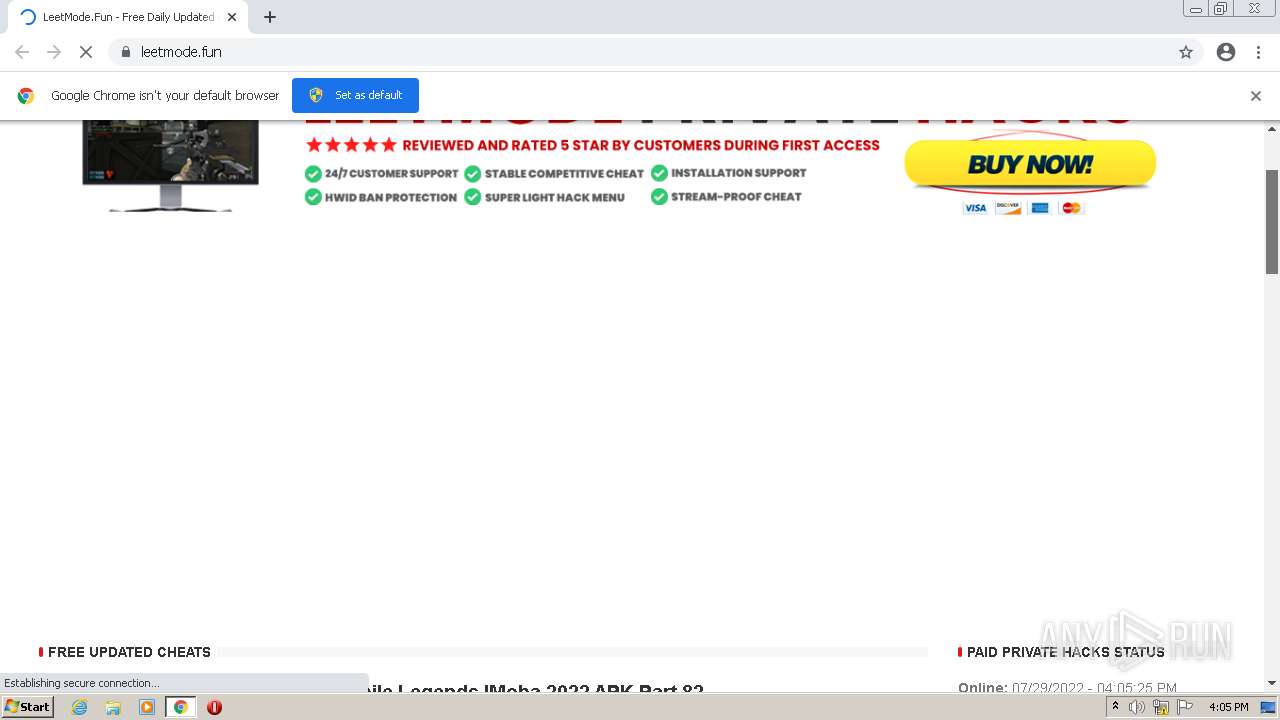The height and width of the screenshot is (720, 1280).
Task: Open media player from taskbar
Action: pyautogui.click(x=147, y=707)
